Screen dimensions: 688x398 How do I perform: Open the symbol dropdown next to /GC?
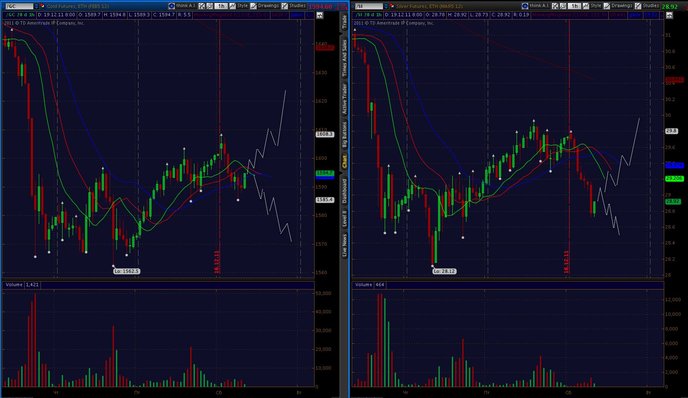click(37, 6)
